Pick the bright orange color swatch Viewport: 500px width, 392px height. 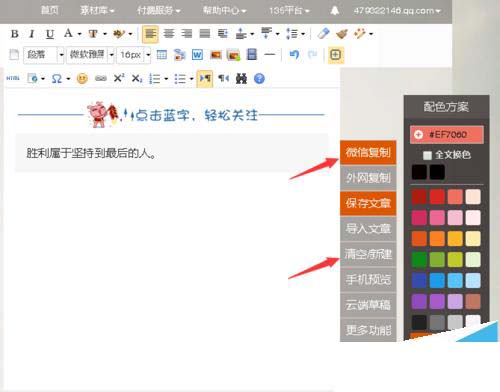(x=437, y=239)
